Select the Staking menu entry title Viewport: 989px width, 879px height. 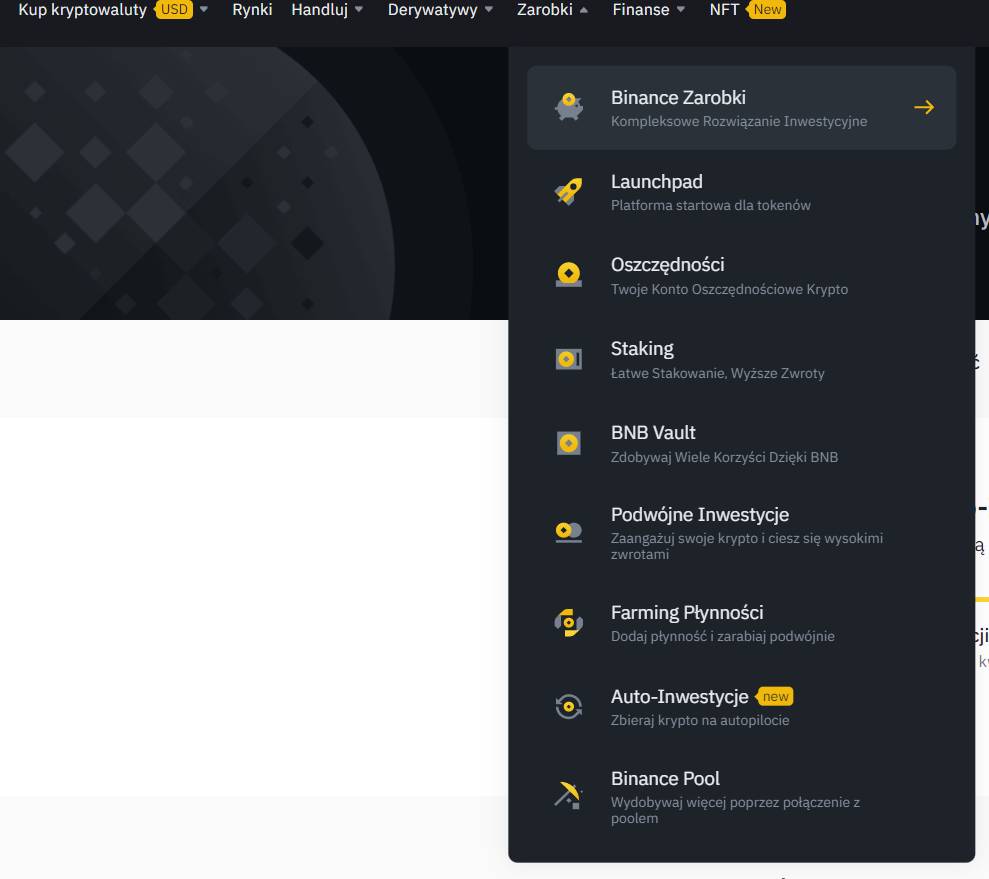(x=642, y=349)
